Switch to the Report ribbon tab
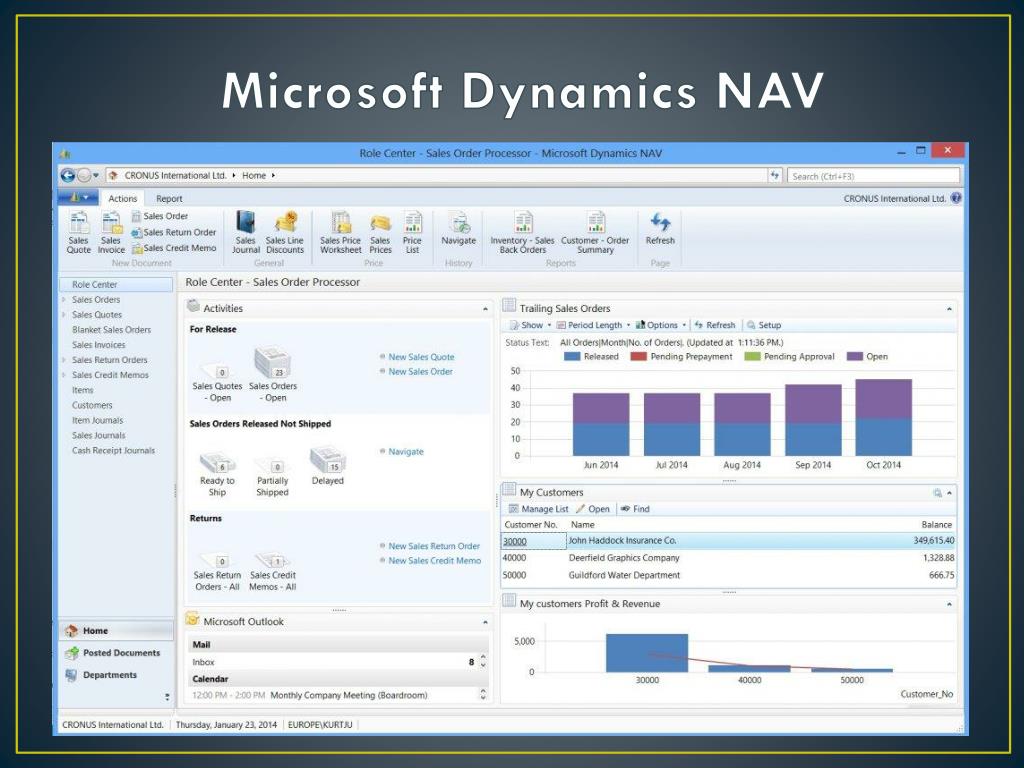Viewport: 1024px width, 768px height. point(169,199)
